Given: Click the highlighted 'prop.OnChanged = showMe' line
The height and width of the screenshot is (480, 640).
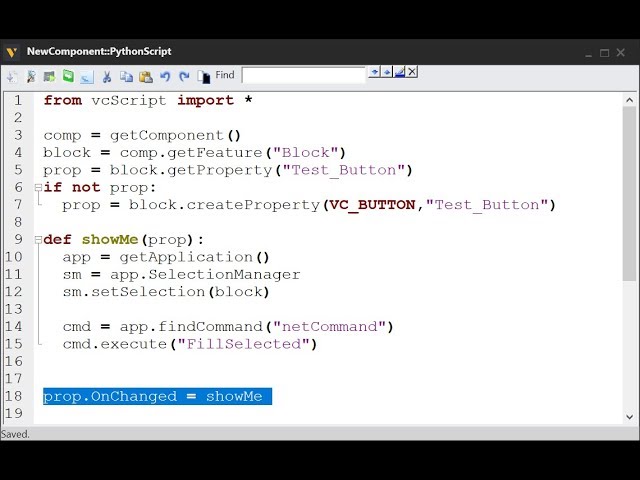Looking at the screenshot, I should (x=158, y=396).
